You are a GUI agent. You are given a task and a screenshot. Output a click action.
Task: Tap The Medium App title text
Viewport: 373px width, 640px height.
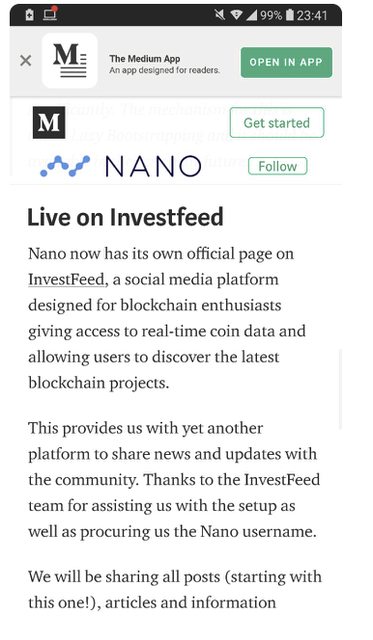click(144, 59)
